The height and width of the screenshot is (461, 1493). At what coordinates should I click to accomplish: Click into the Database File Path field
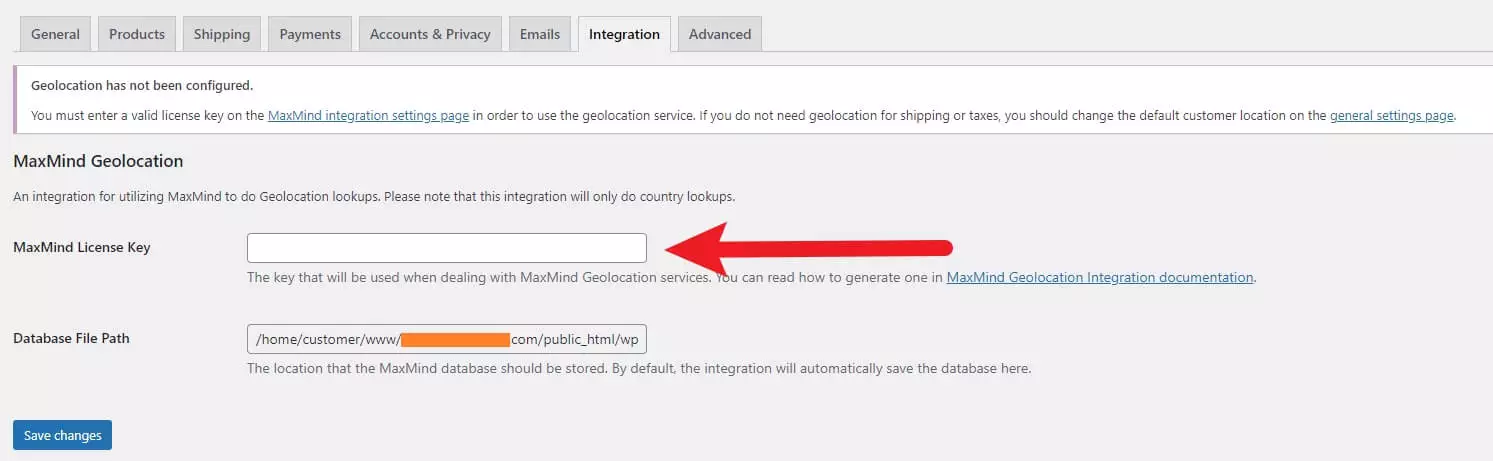coord(447,339)
